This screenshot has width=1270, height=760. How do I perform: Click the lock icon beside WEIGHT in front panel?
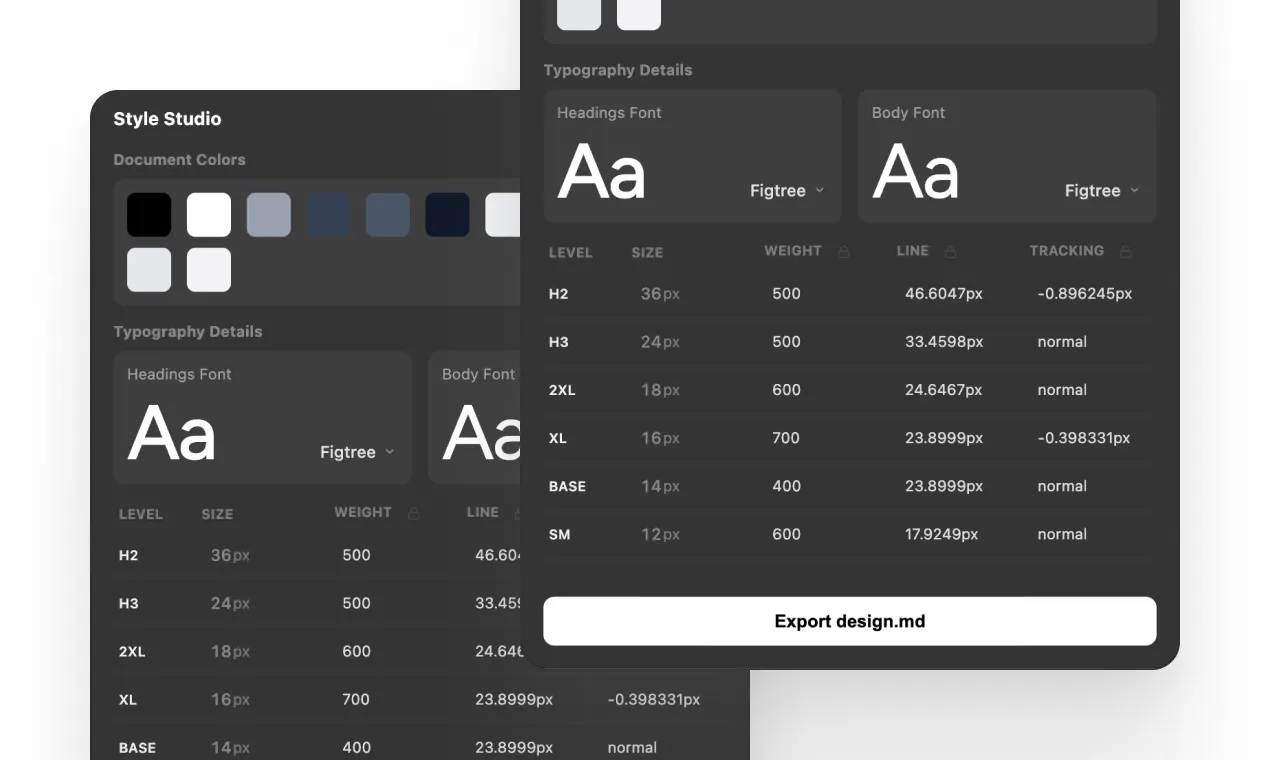[x=843, y=252]
